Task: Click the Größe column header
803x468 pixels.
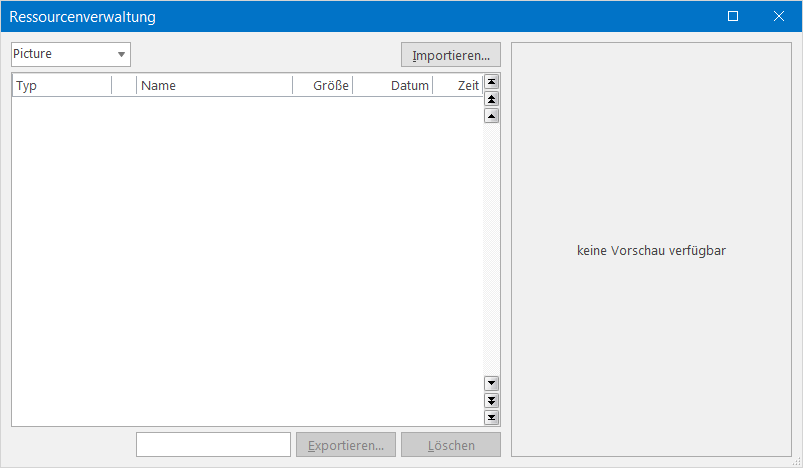Action: [x=322, y=86]
